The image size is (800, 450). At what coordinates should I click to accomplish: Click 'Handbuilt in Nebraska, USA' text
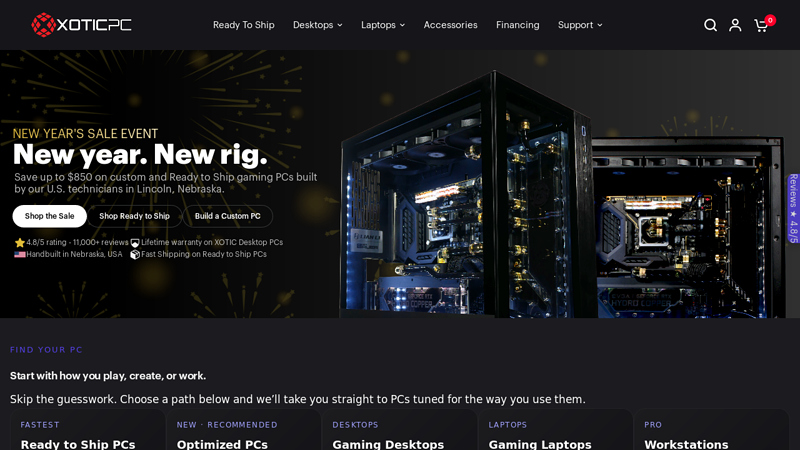[74, 254]
